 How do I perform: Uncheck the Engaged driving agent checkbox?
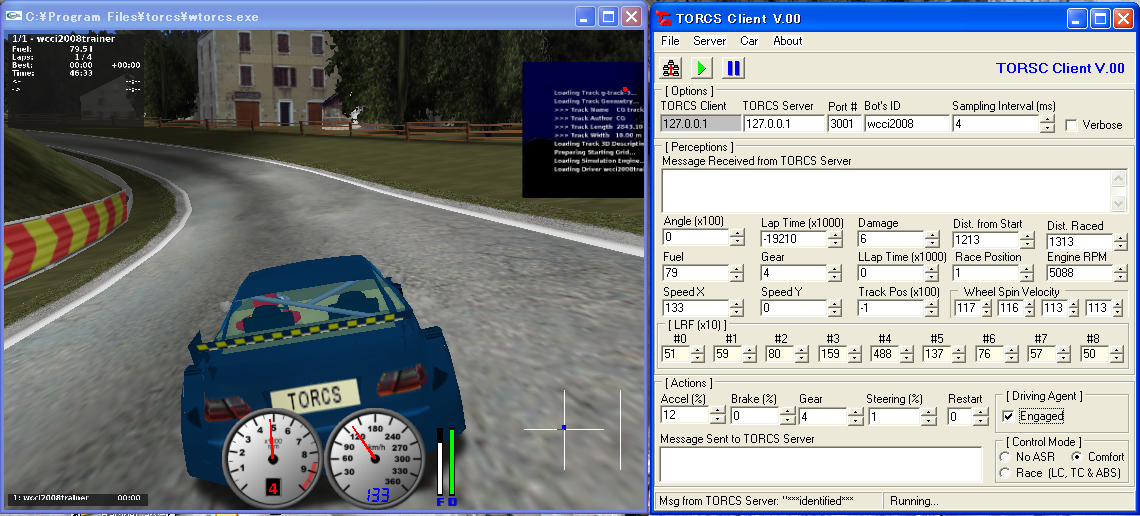pyautogui.click(x=1008, y=416)
